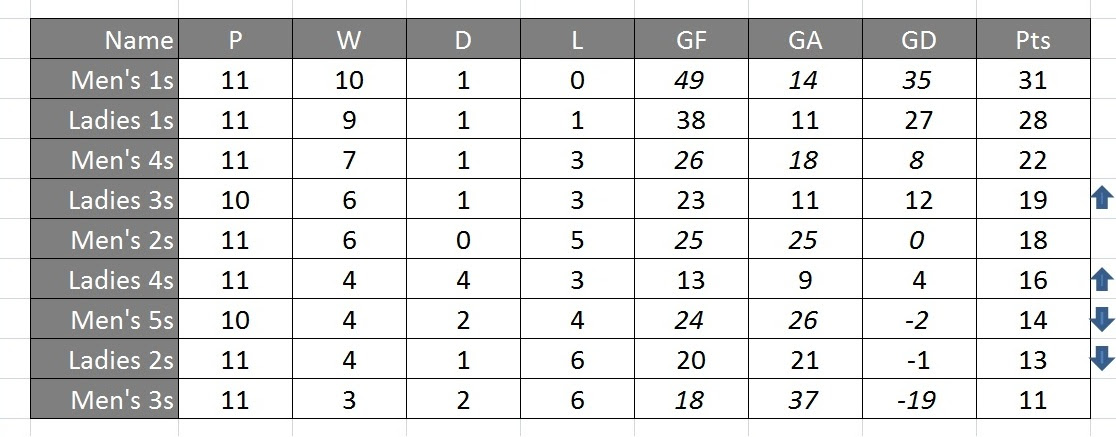The height and width of the screenshot is (437, 1116).
Task: Select the Name header cell
Action: (x=105, y=39)
